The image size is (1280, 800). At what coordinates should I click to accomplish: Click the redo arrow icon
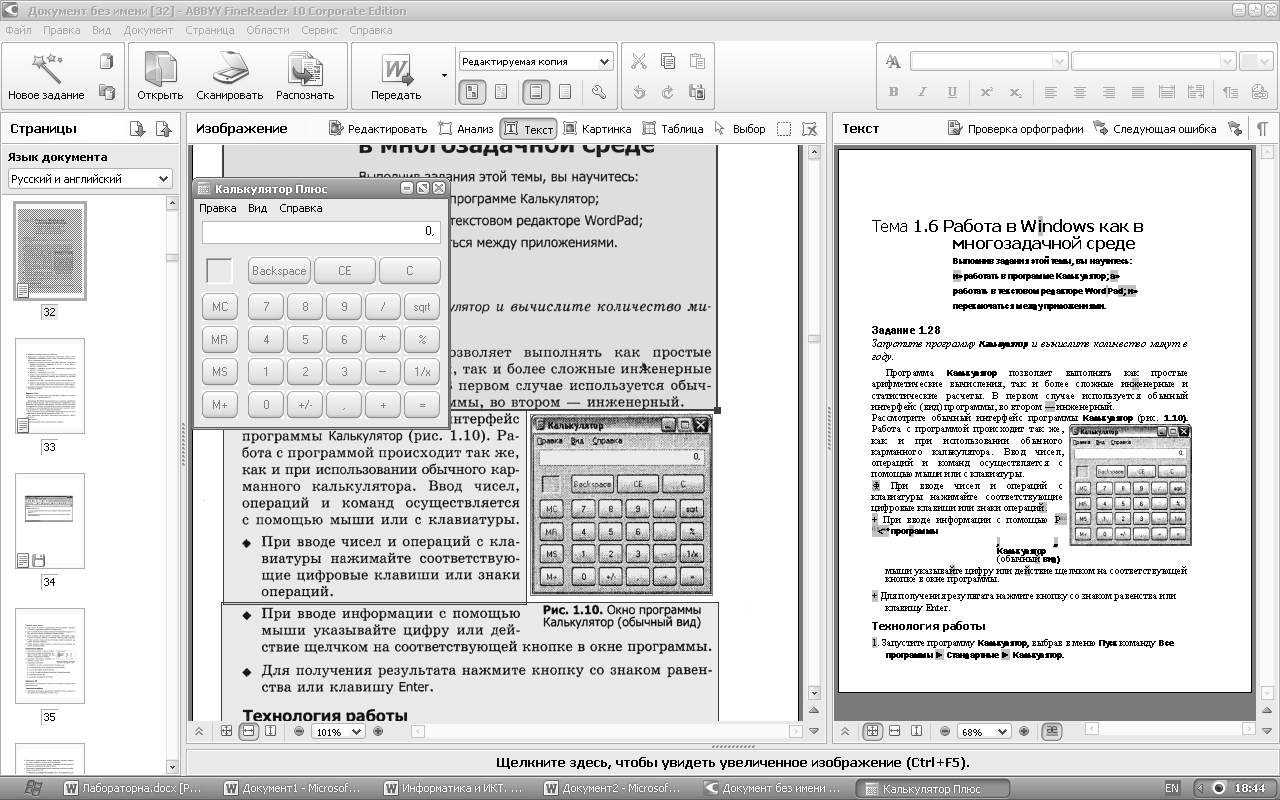[x=667, y=92]
